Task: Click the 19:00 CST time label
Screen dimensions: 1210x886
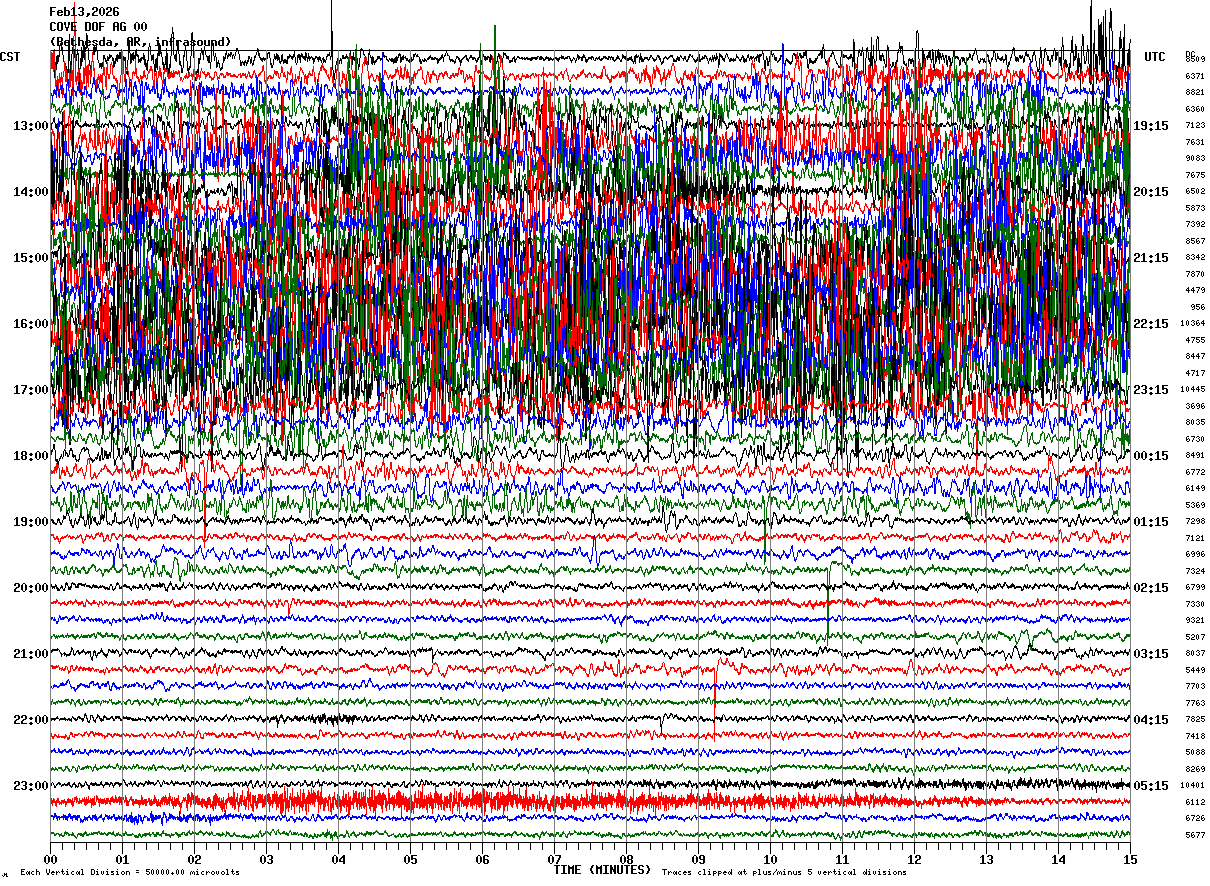Action: coord(31,522)
